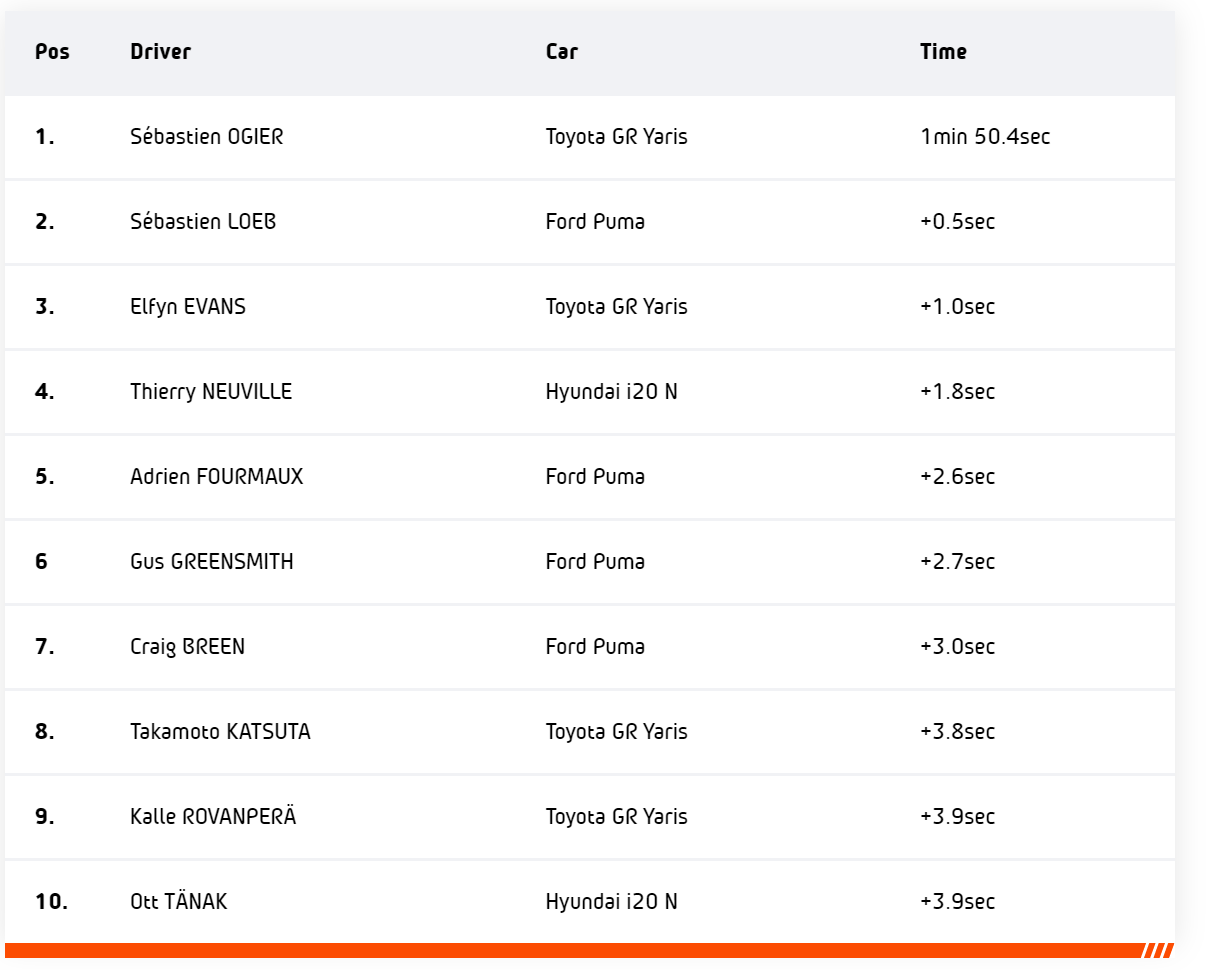Select Ott TÄNAK driver name

click(179, 902)
